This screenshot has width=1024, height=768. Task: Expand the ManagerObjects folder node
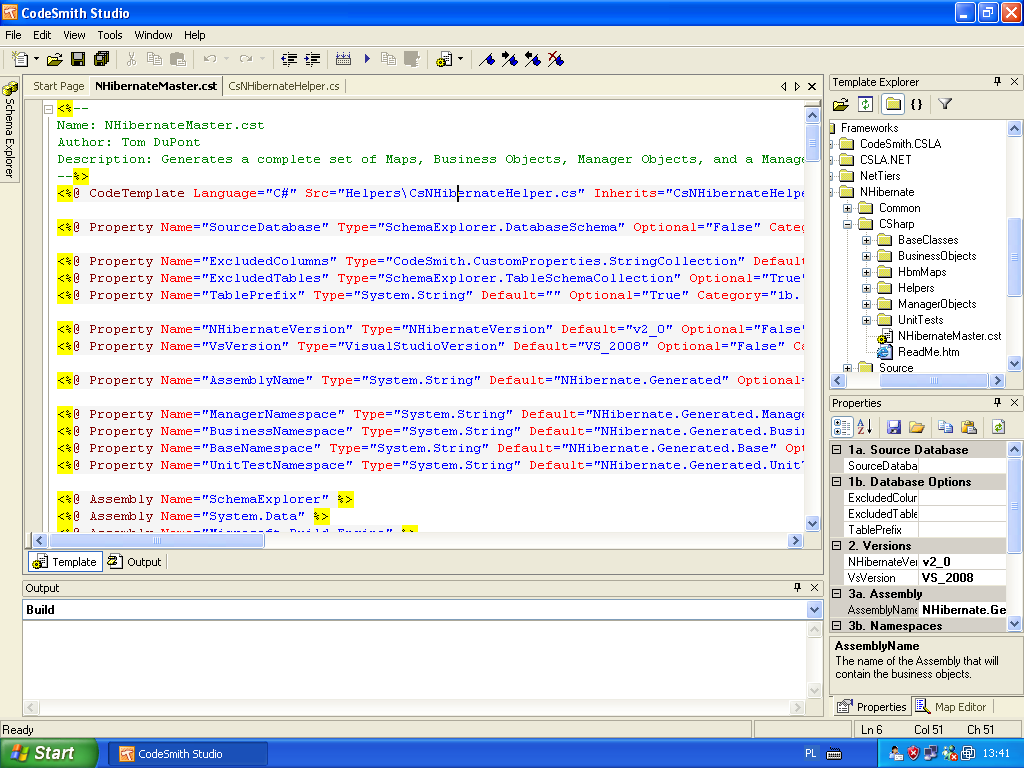coord(866,304)
